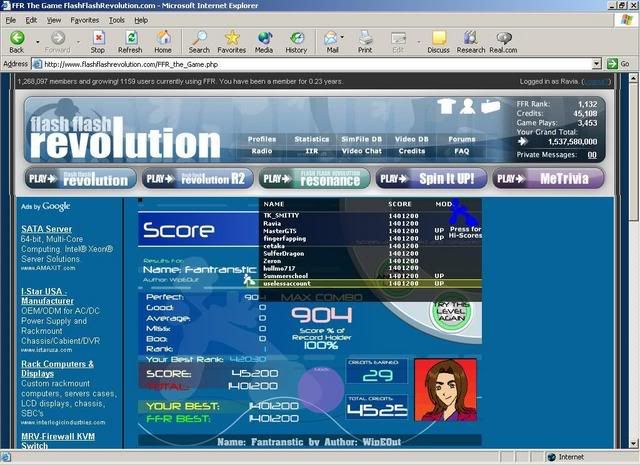
Task: Open the History toolbar icon
Action: [x=296, y=37]
